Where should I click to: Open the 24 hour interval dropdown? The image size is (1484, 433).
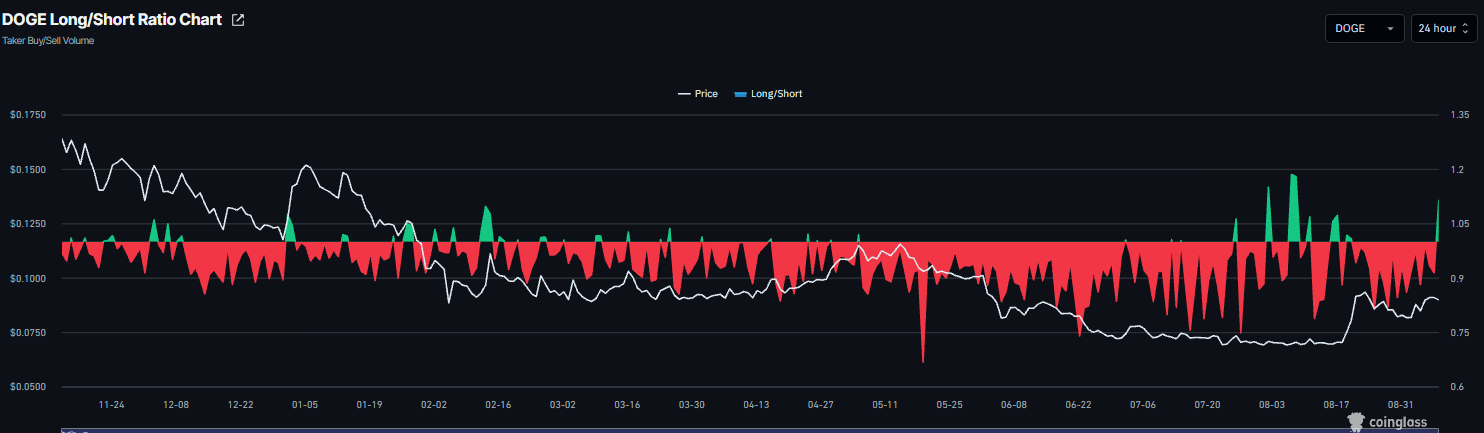click(x=1443, y=29)
